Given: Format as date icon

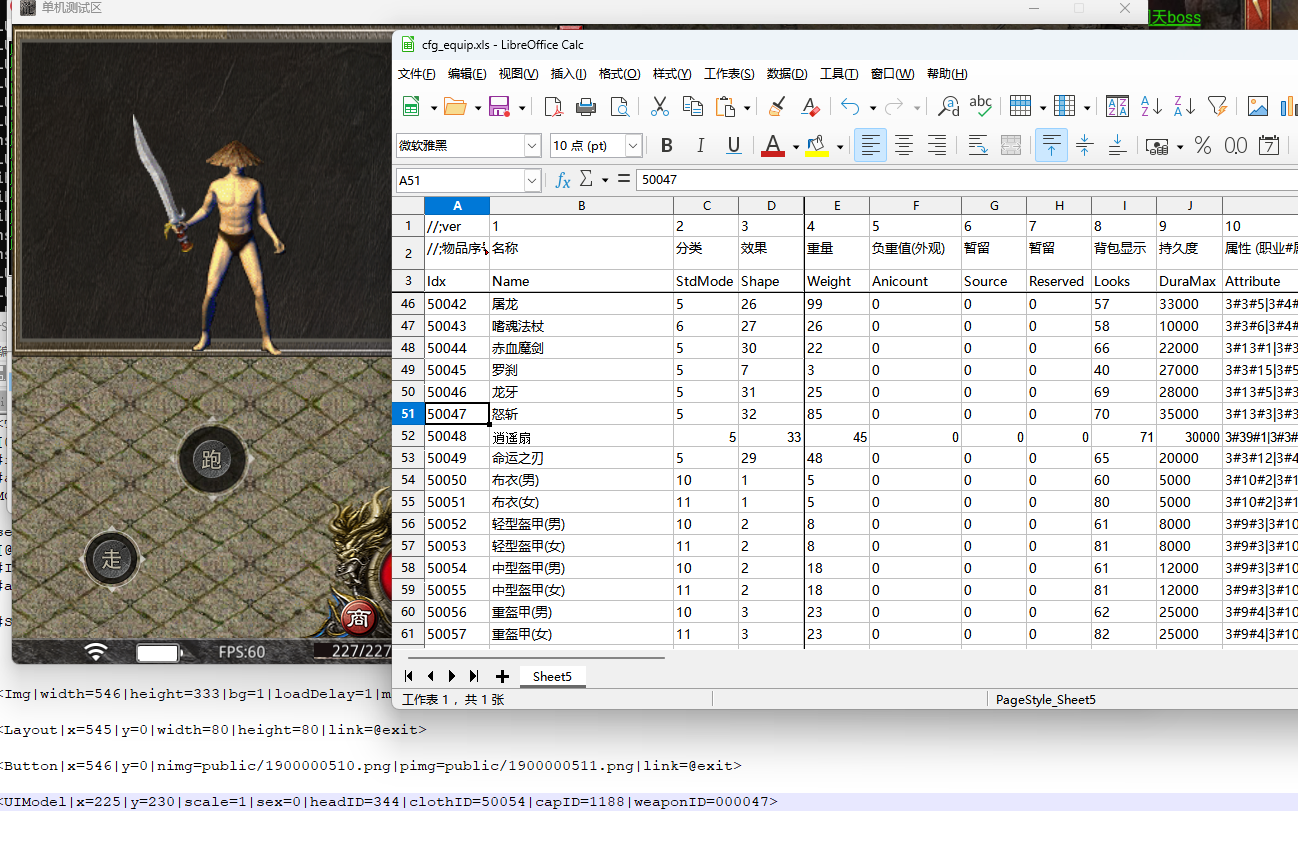Looking at the screenshot, I should [x=1269, y=146].
